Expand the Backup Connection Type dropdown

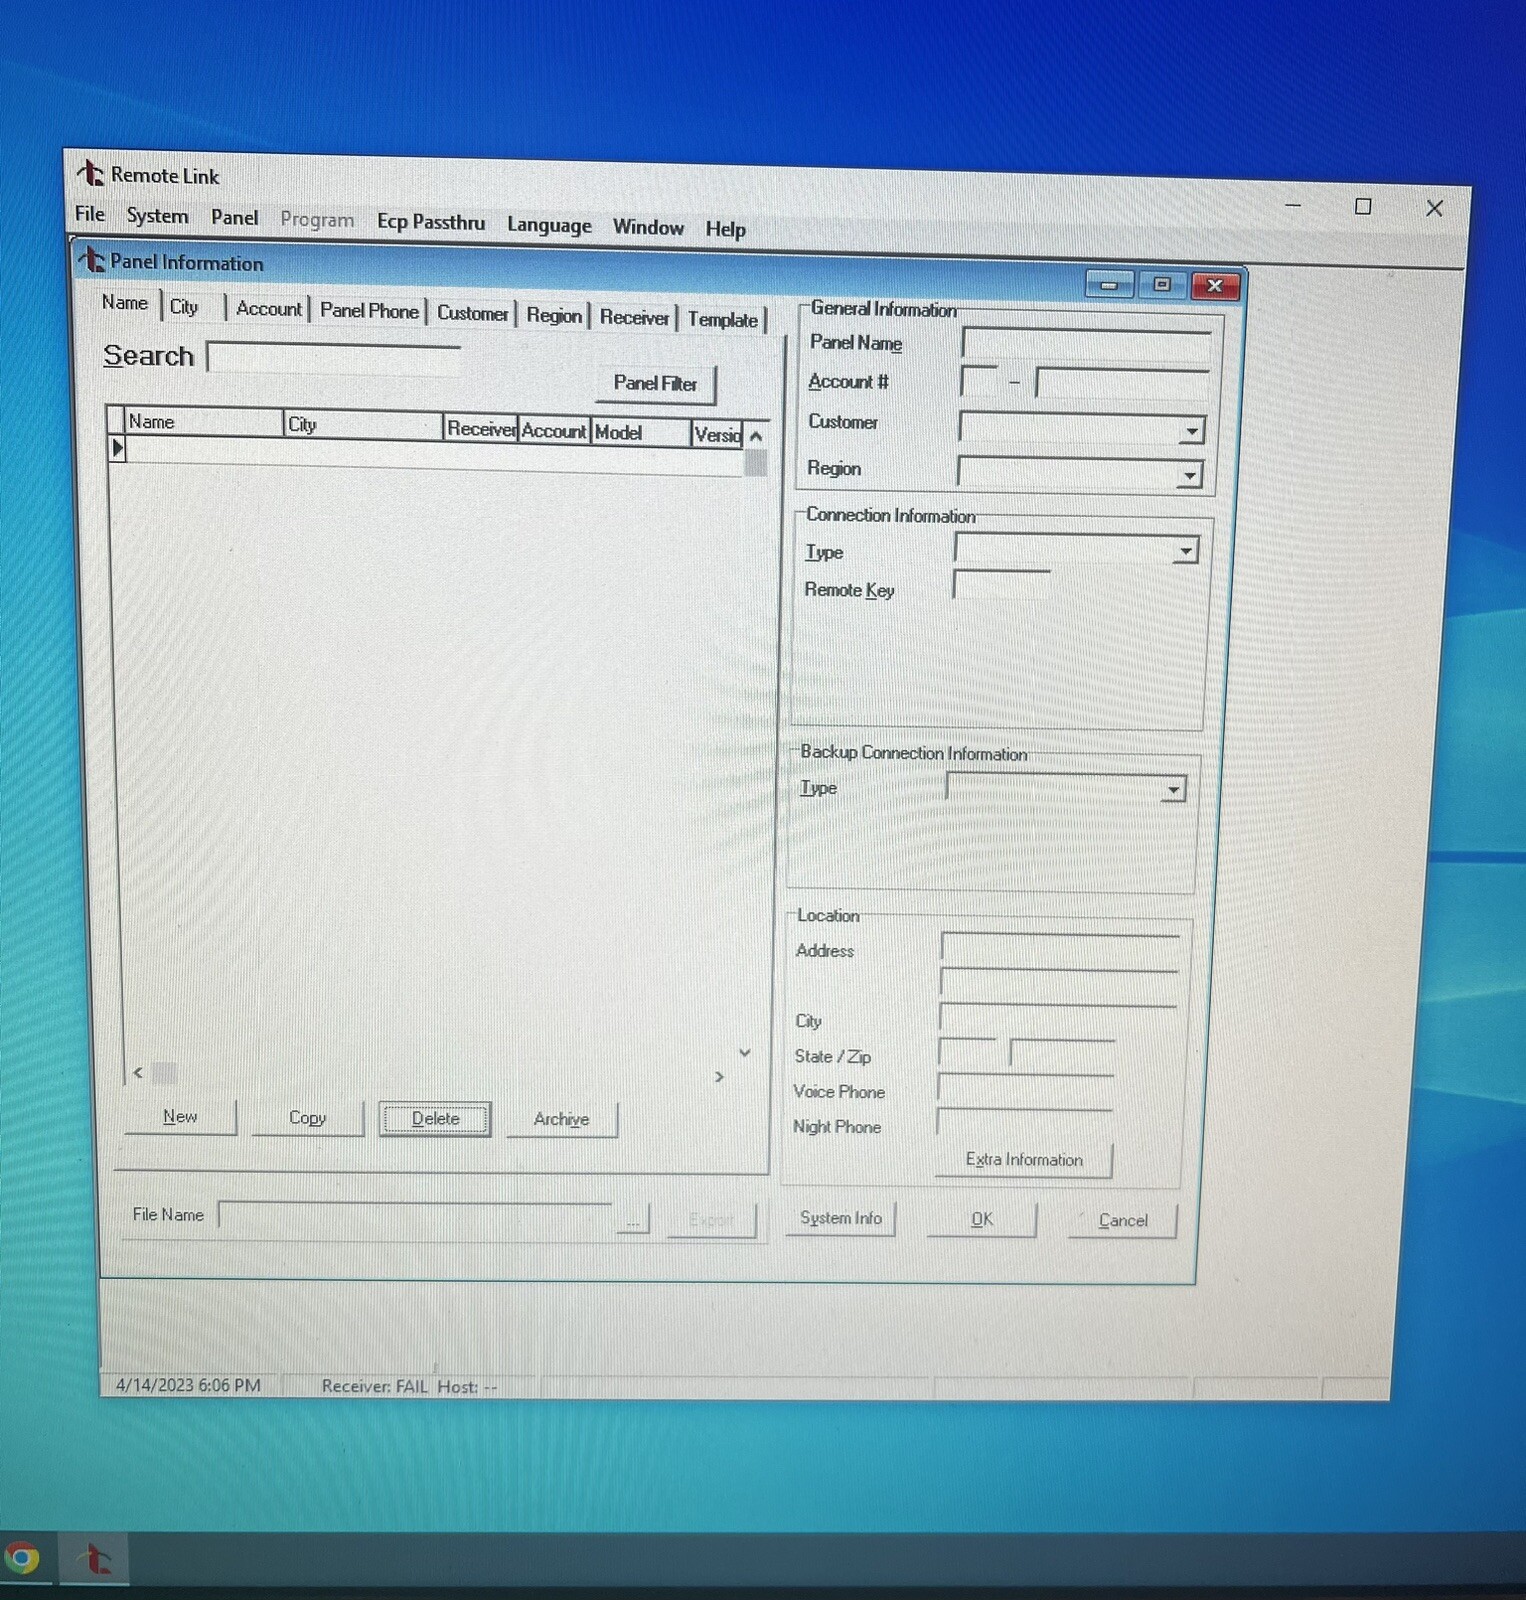[x=1172, y=790]
